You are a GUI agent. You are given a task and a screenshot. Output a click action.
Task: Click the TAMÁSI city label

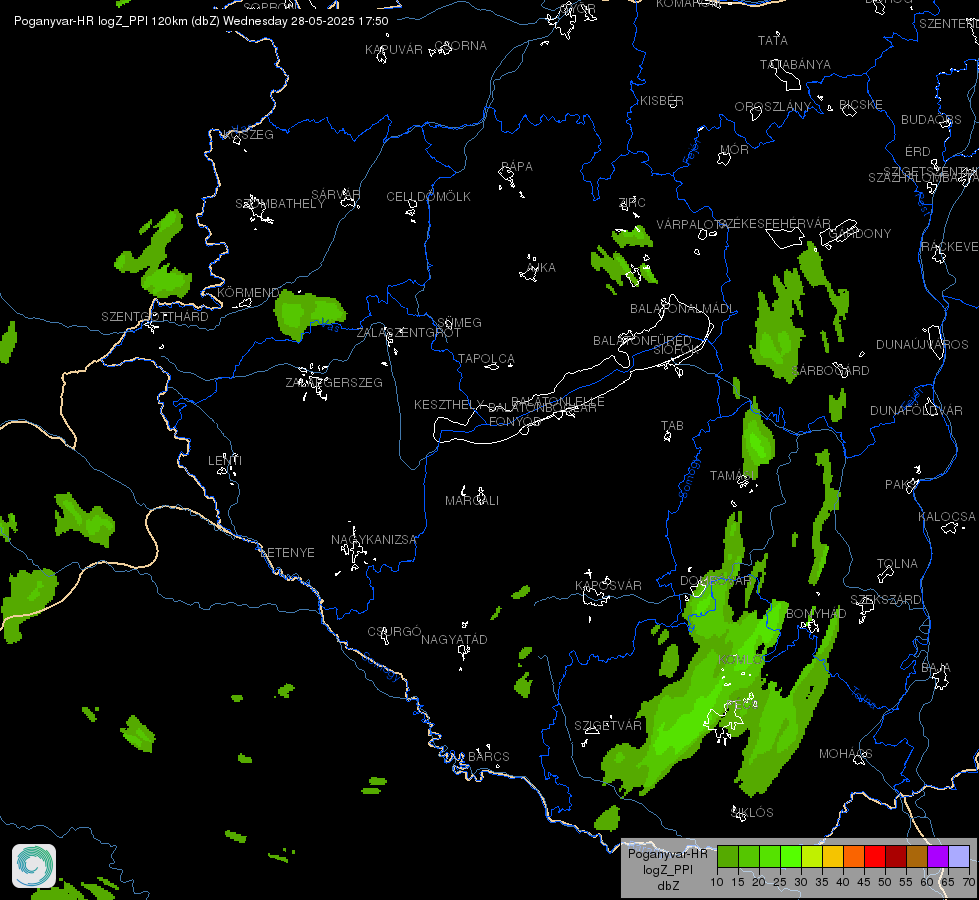[731, 476]
